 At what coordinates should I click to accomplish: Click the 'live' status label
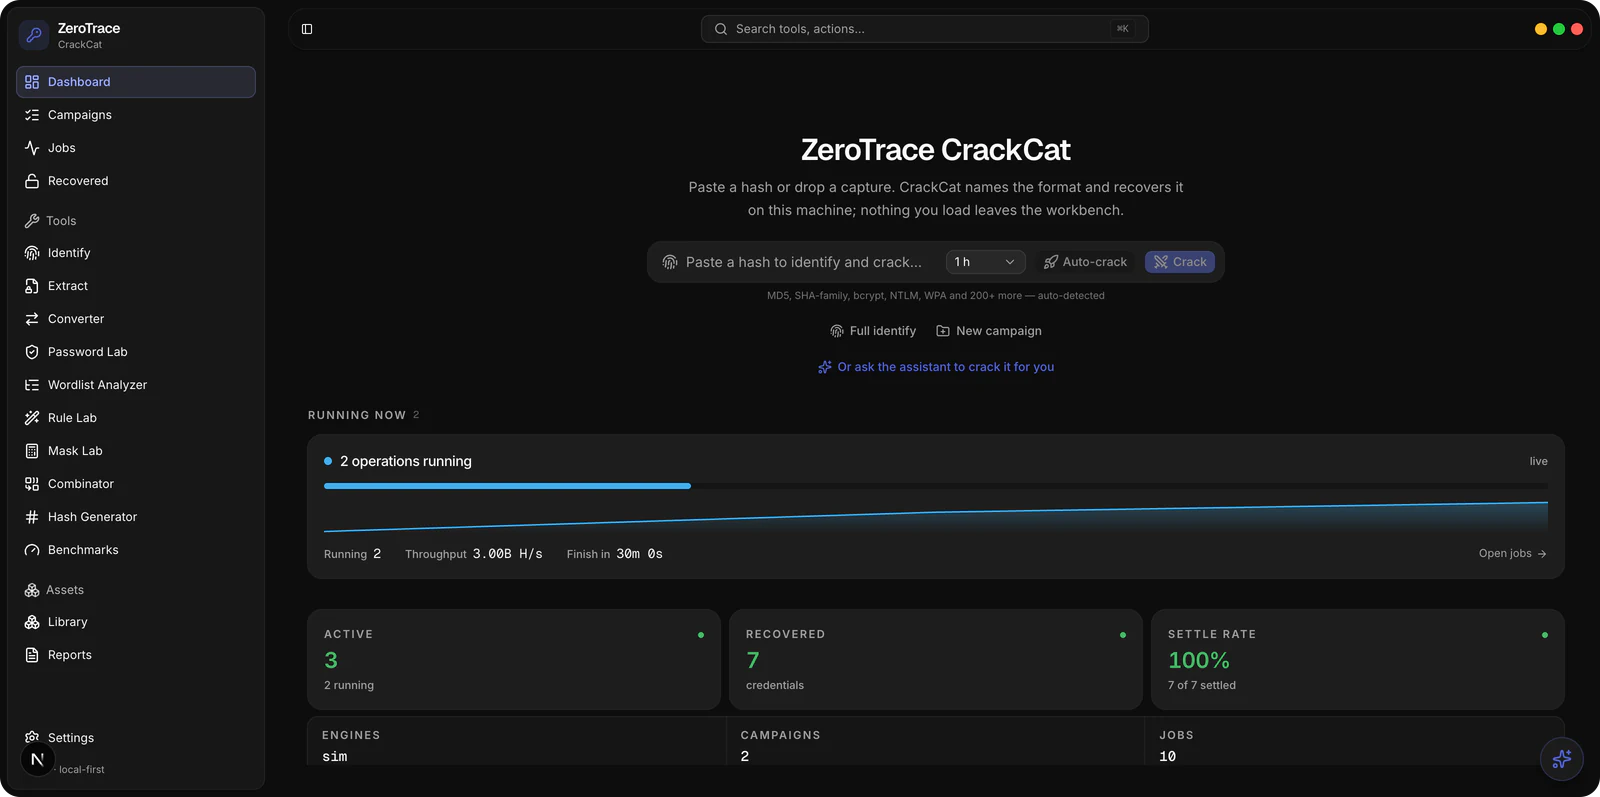[x=1539, y=461]
